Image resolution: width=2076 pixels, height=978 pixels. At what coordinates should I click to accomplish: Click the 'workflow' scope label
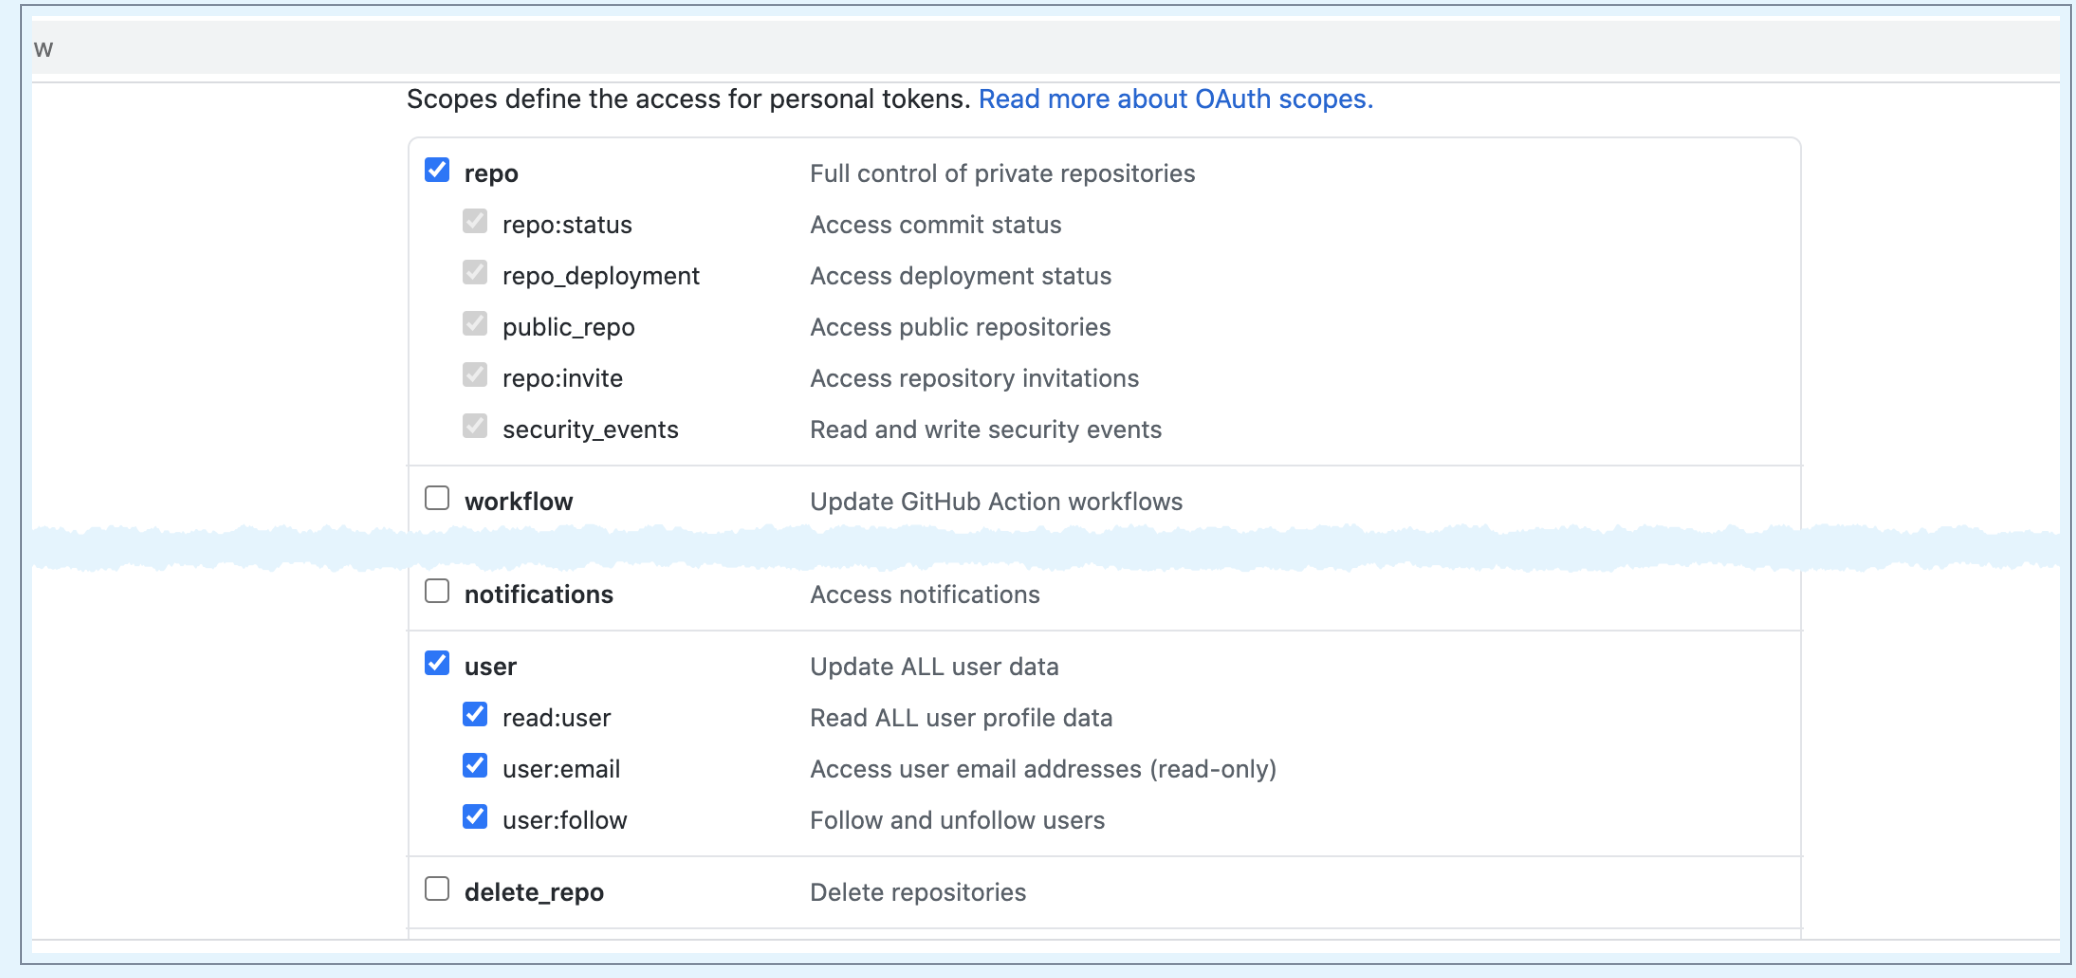point(518,502)
